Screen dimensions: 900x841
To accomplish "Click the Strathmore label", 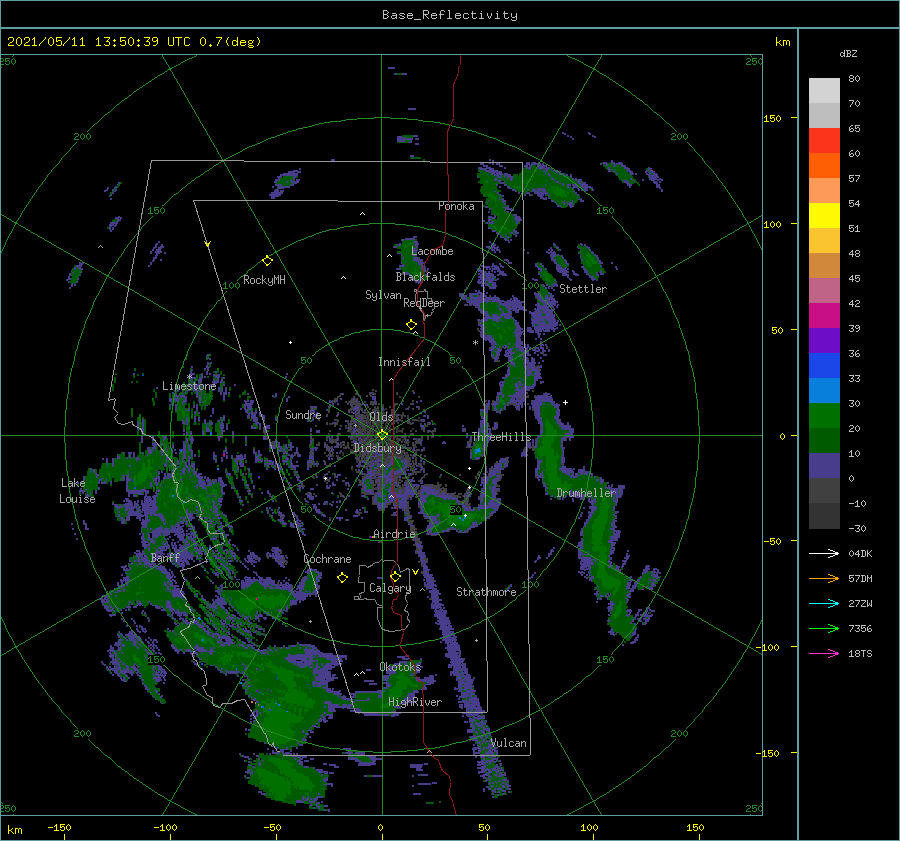I will 486,592.
